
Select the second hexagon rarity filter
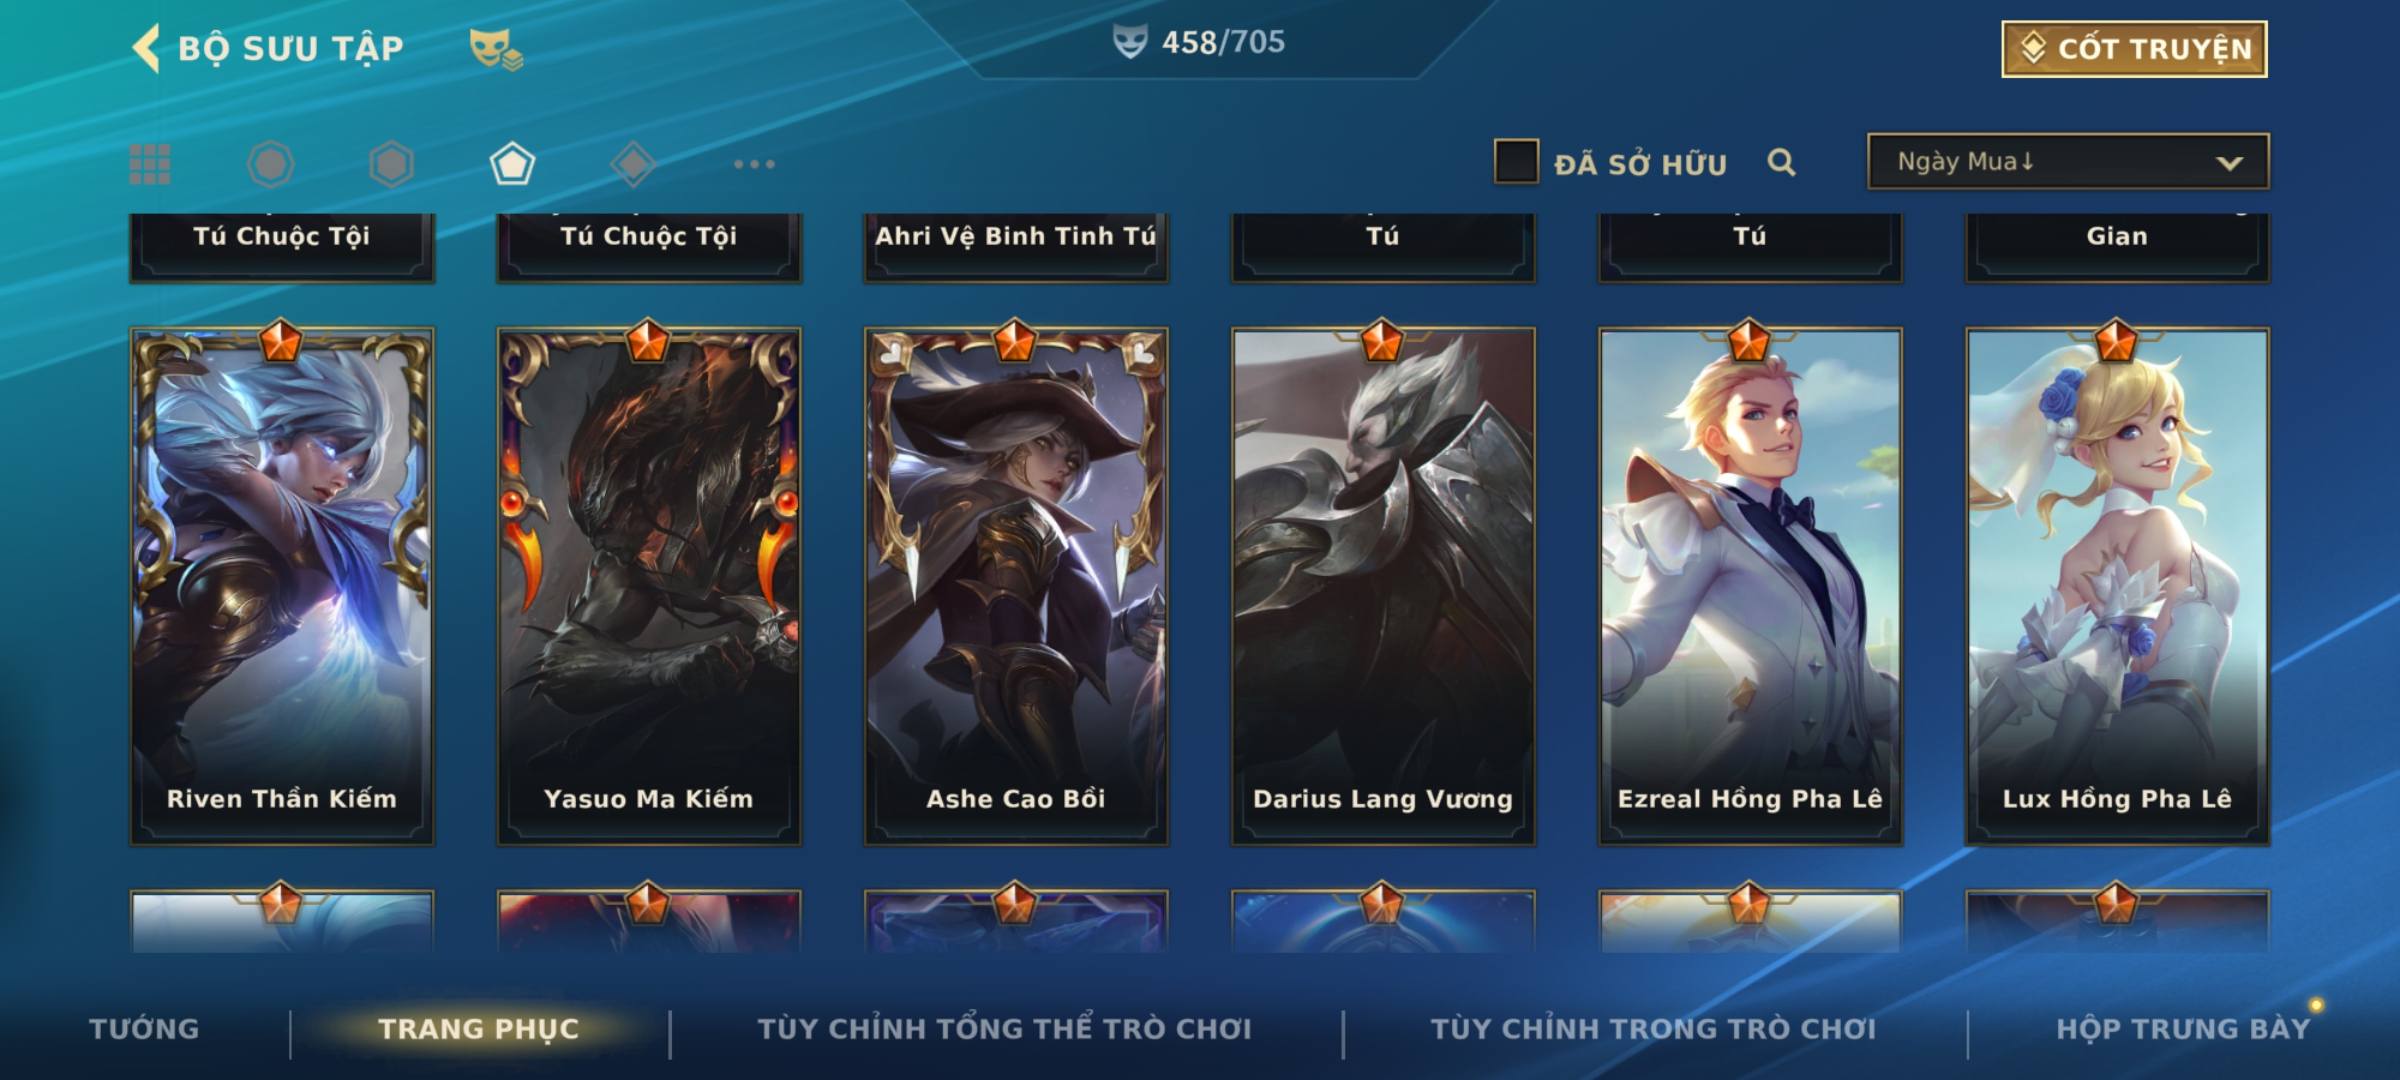tap(391, 164)
